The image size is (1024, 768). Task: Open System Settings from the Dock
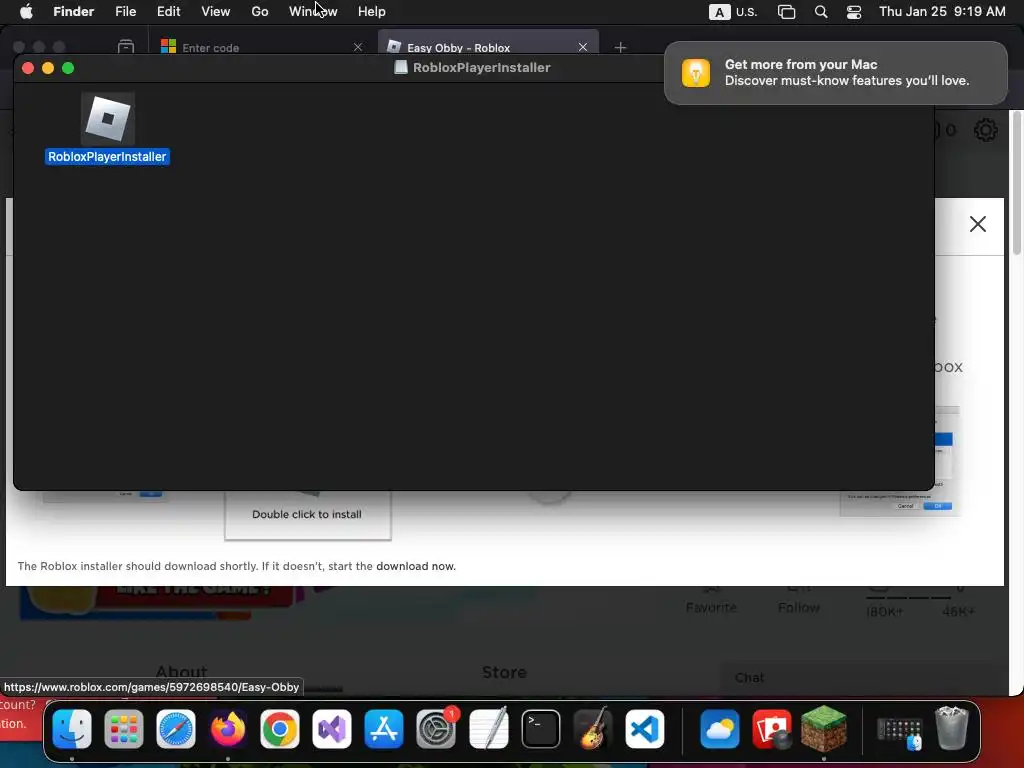[x=436, y=729]
